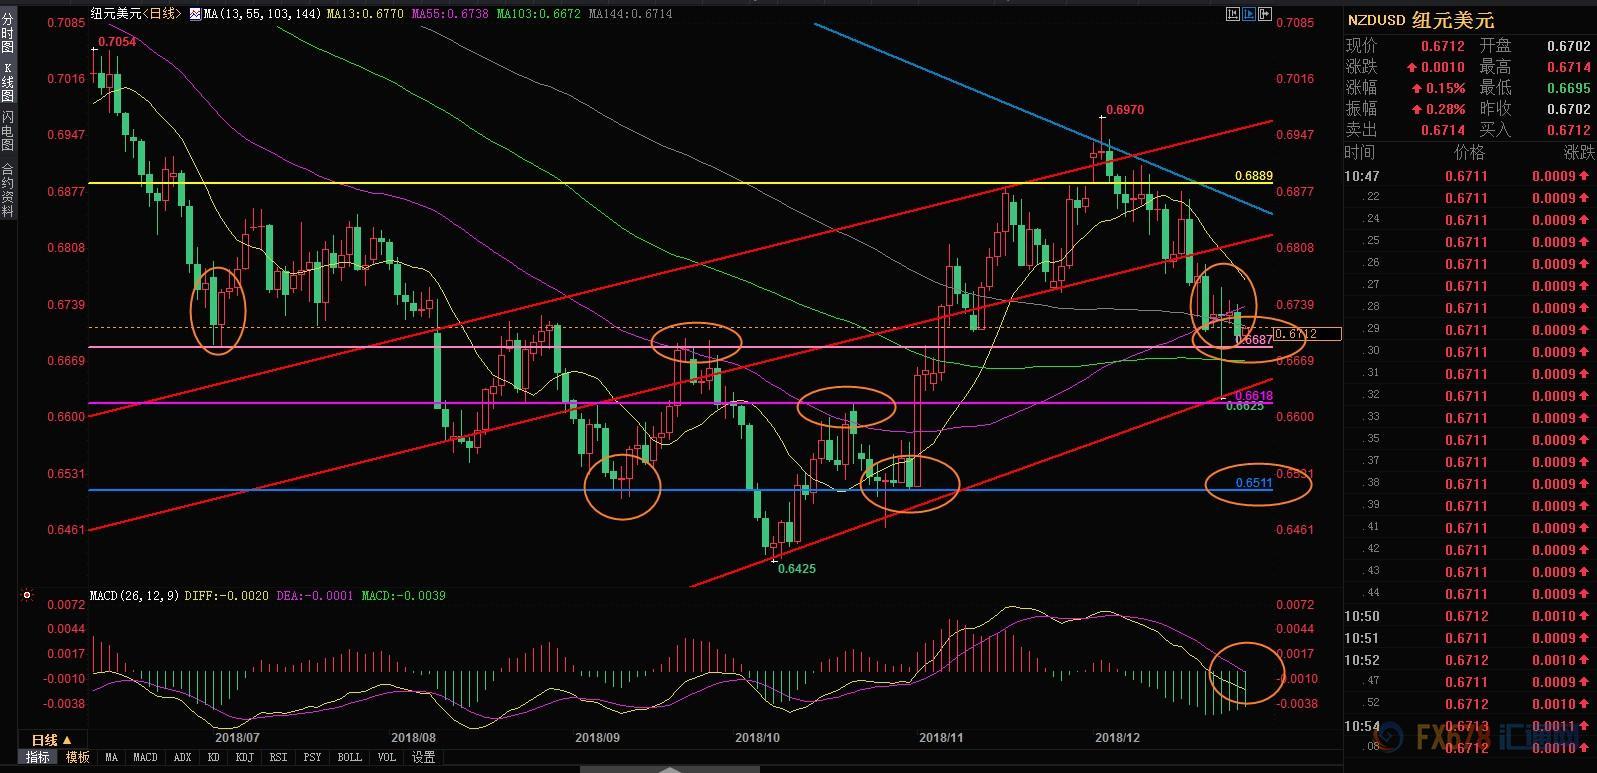The image size is (1597, 773).
Task: Click the NZDUSD 纽元美元 quote header
Action: 1421,20
